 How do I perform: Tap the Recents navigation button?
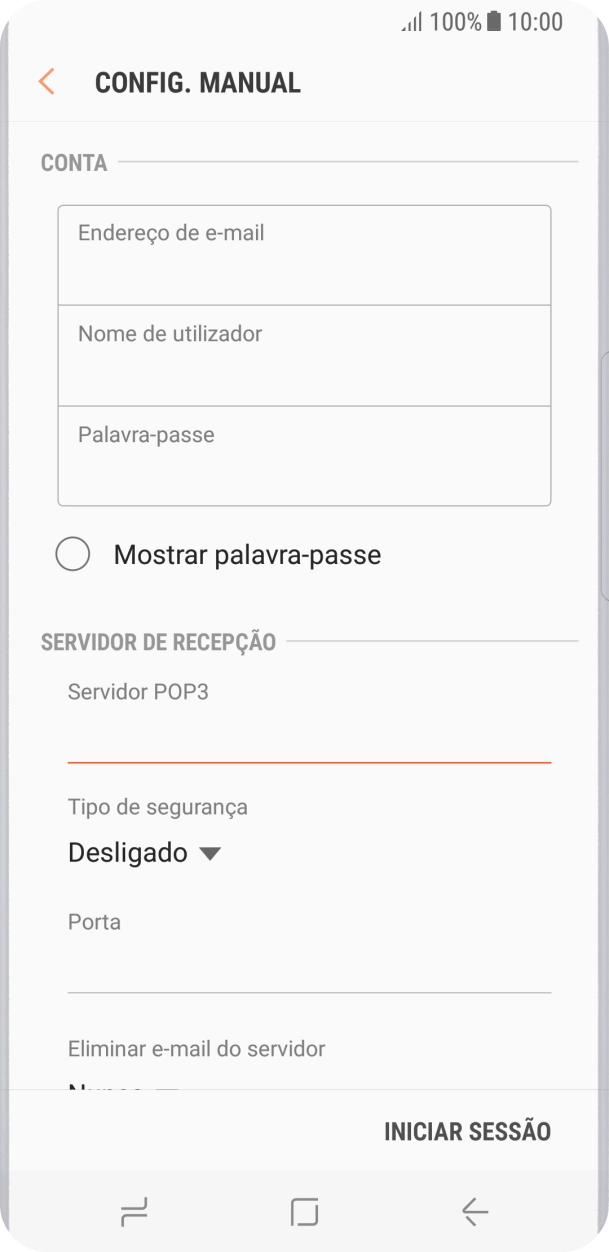click(133, 1212)
